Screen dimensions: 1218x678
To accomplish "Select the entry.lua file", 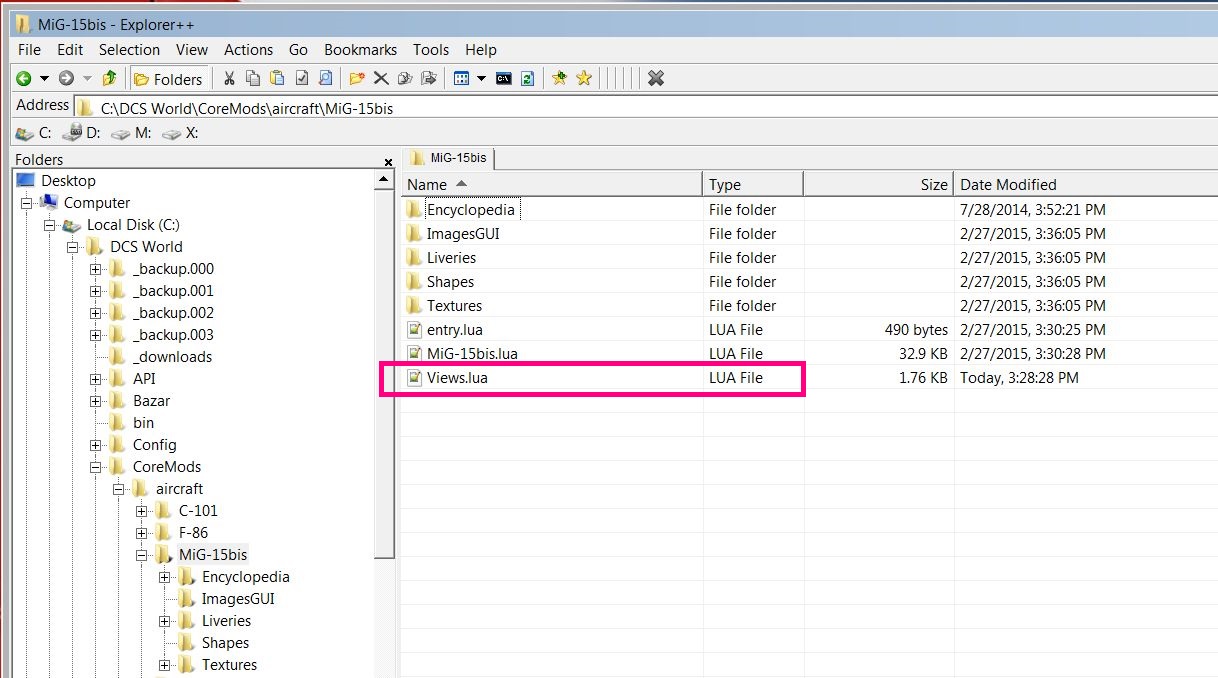I will click(455, 330).
